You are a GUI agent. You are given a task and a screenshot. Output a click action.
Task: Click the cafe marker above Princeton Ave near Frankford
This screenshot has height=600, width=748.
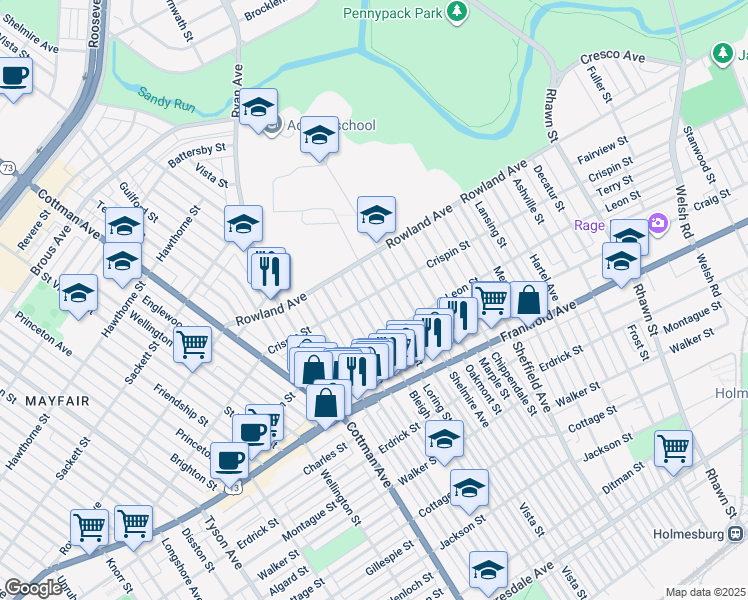251,432
